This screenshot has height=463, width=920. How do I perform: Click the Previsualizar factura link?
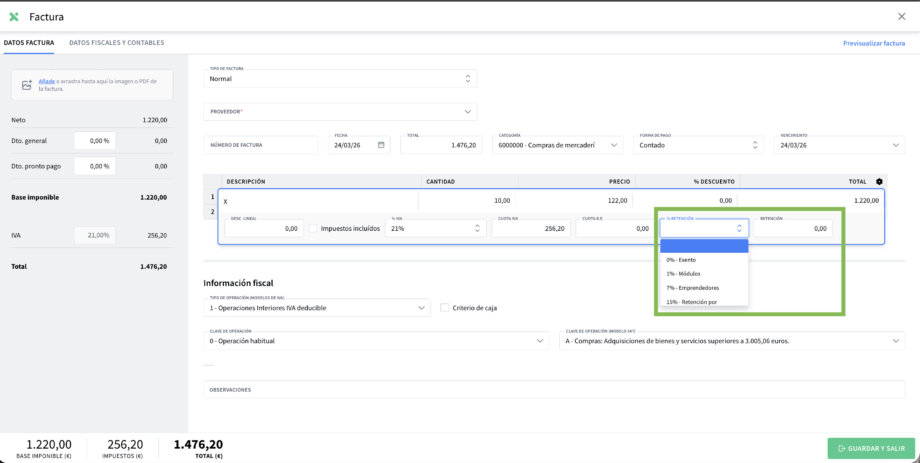point(873,43)
